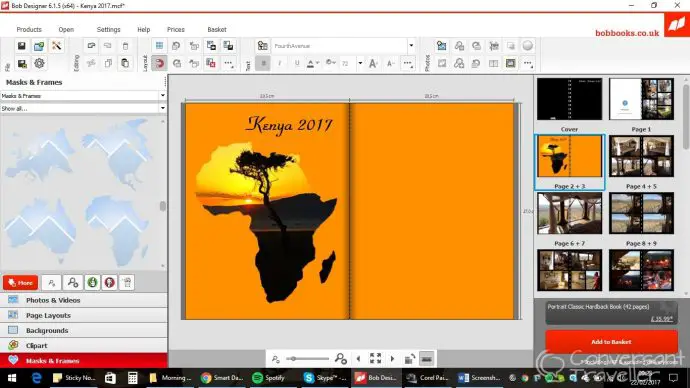690x388 pixels.
Task: Select the Page 6 + 7 thumbnail
Action: click(x=569, y=213)
